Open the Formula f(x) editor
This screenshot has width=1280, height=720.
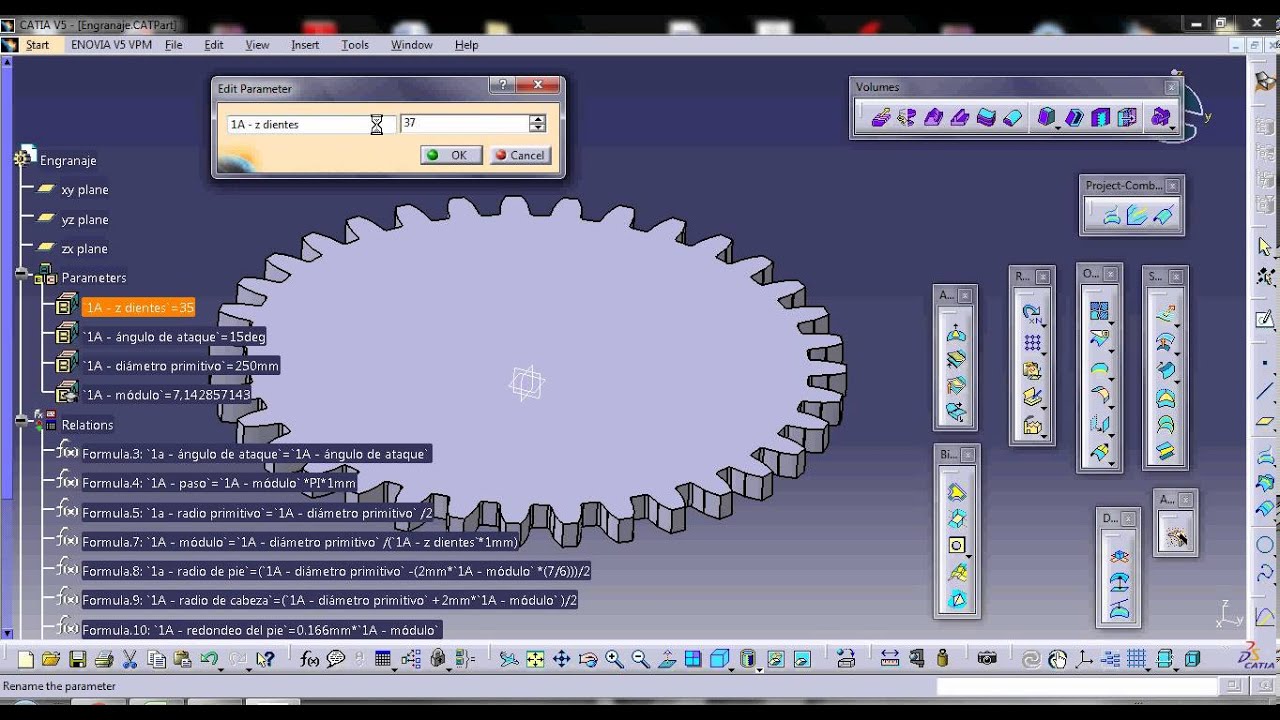(310, 659)
